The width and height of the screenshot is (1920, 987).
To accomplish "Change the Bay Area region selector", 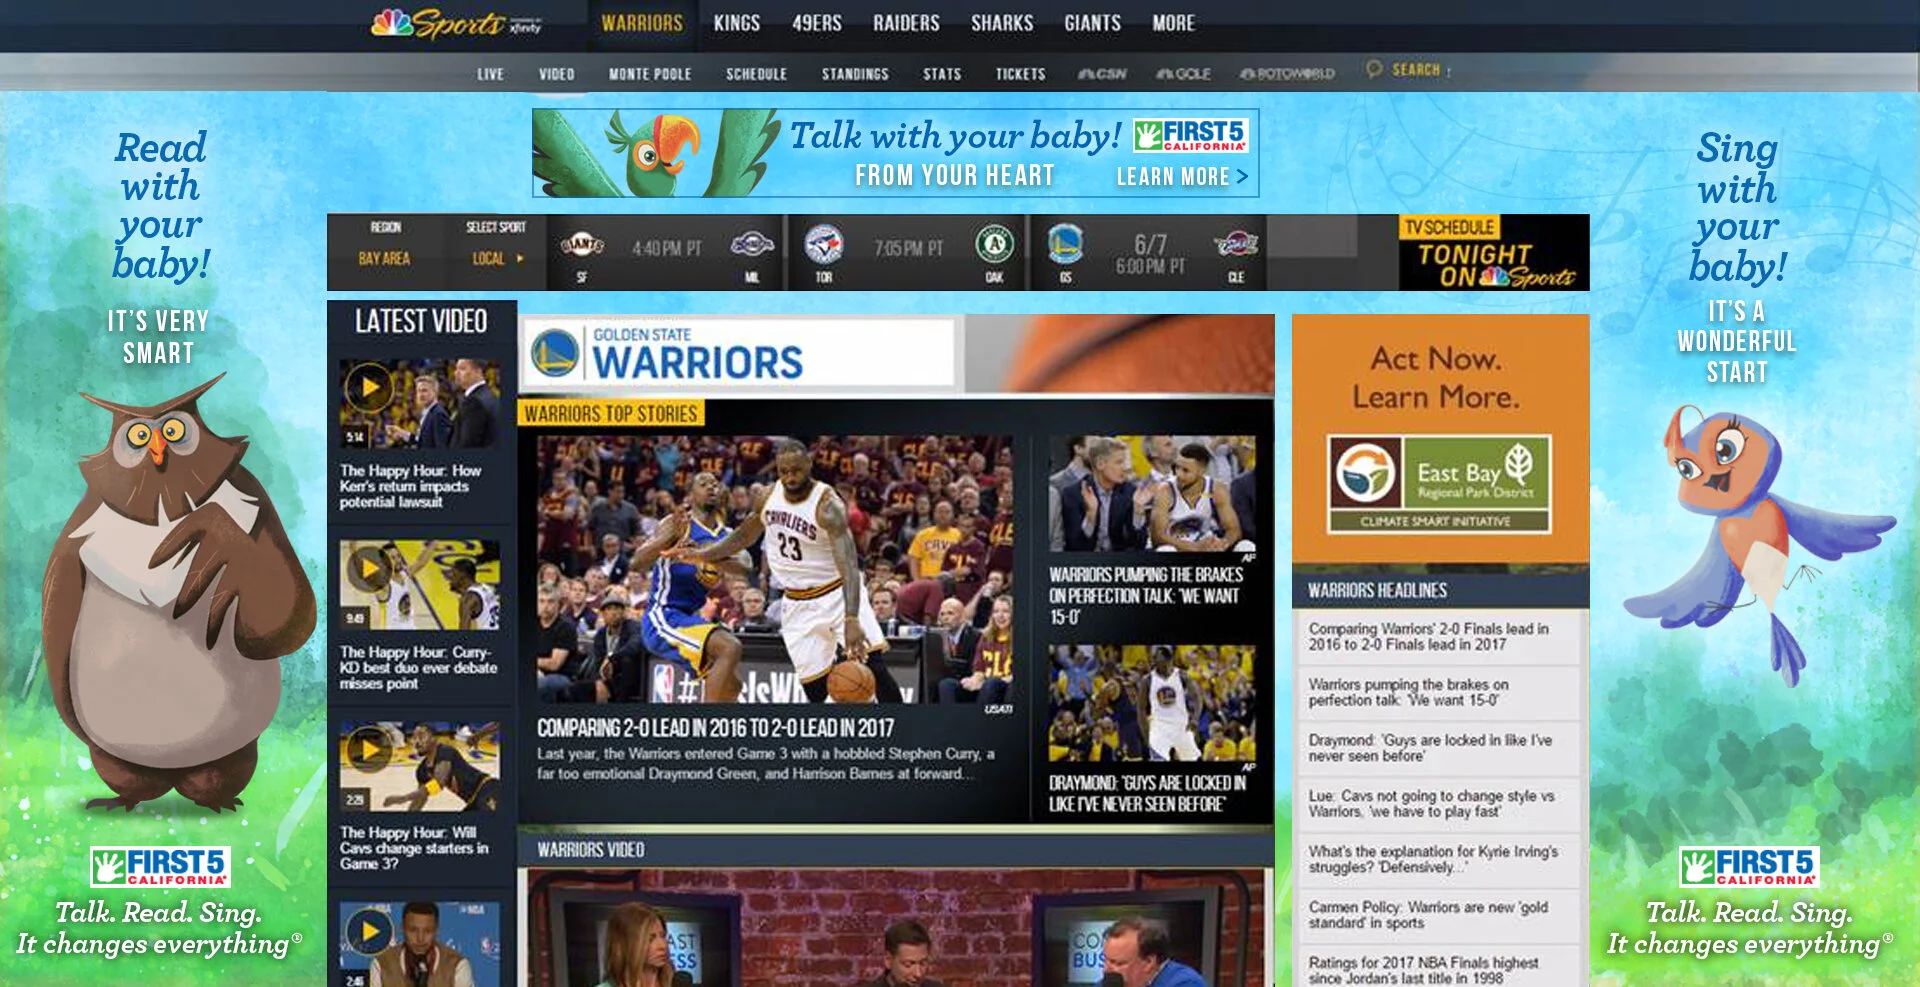I will [x=384, y=258].
